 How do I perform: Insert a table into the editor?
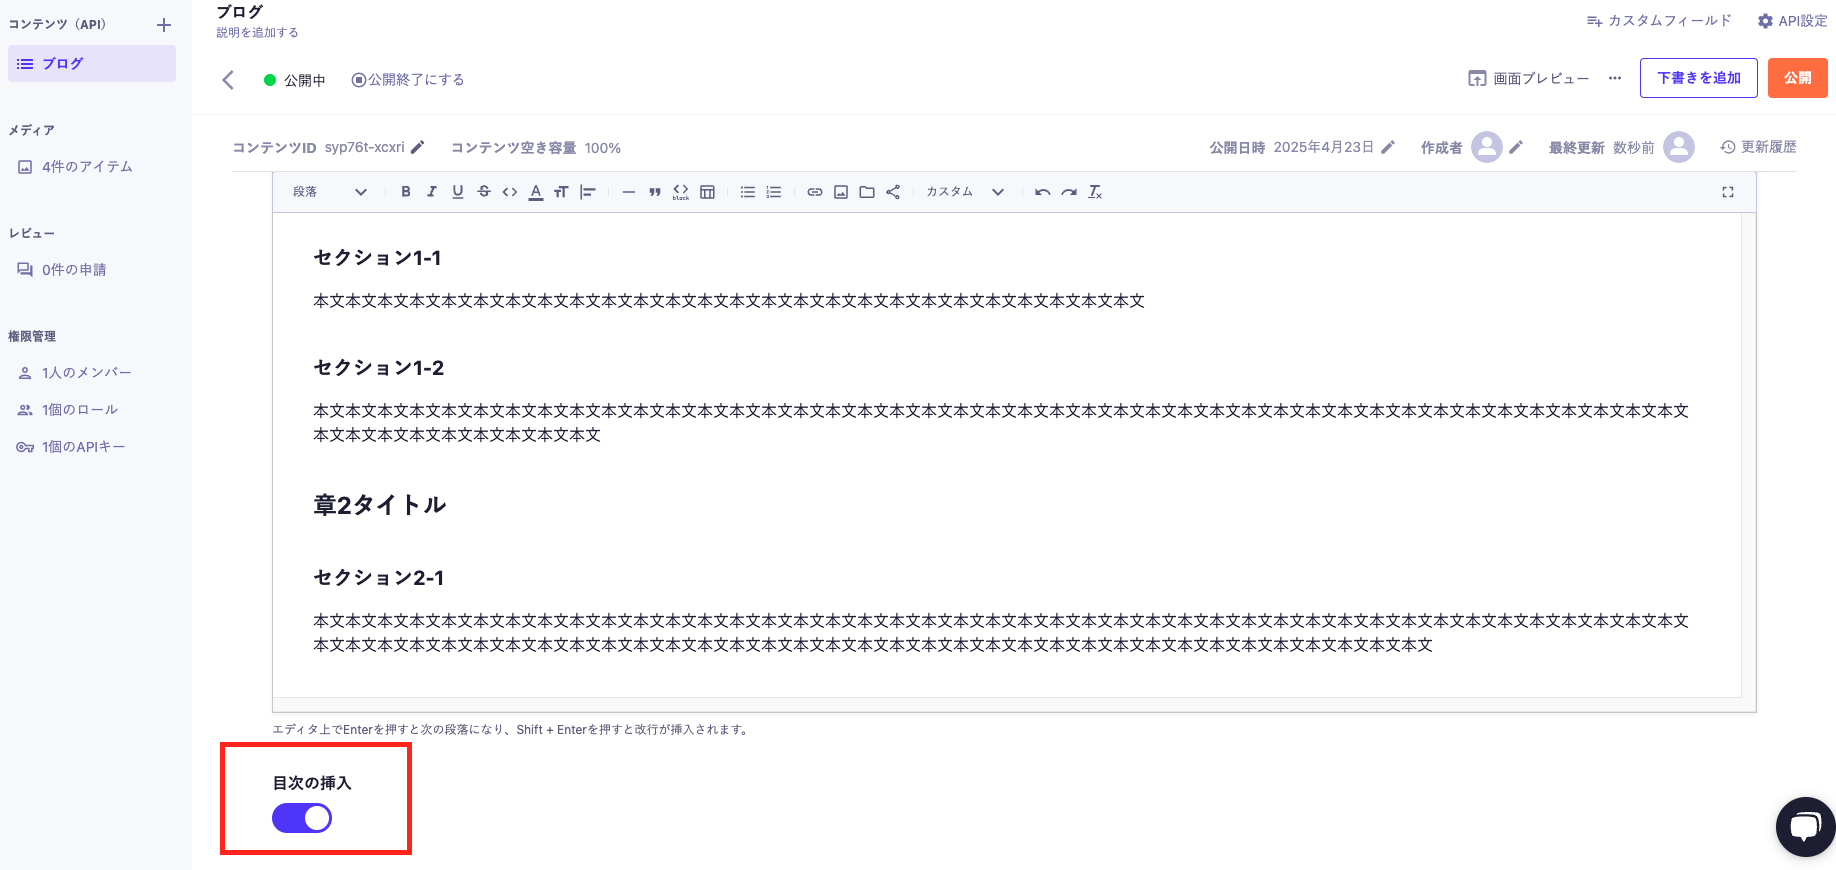coord(707,192)
